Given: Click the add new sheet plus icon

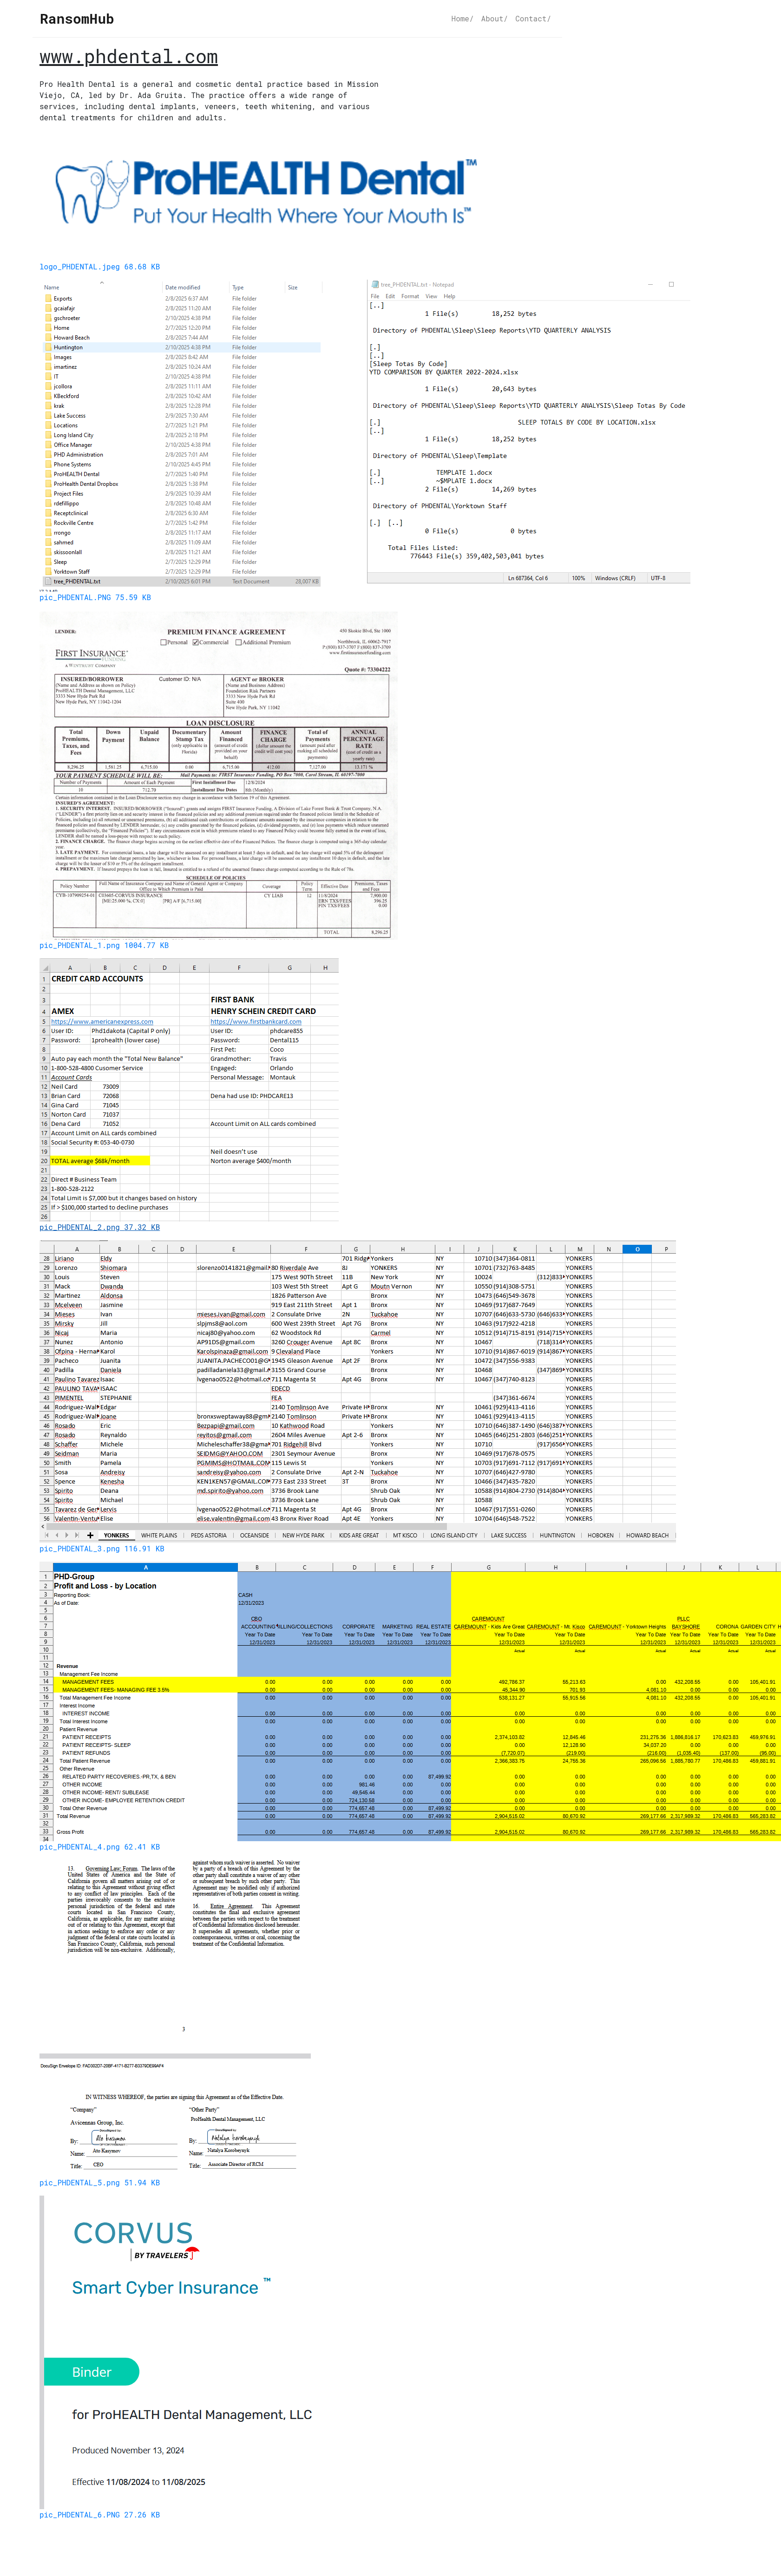Looking at the screenshot, I should [x=90, y=1535].
